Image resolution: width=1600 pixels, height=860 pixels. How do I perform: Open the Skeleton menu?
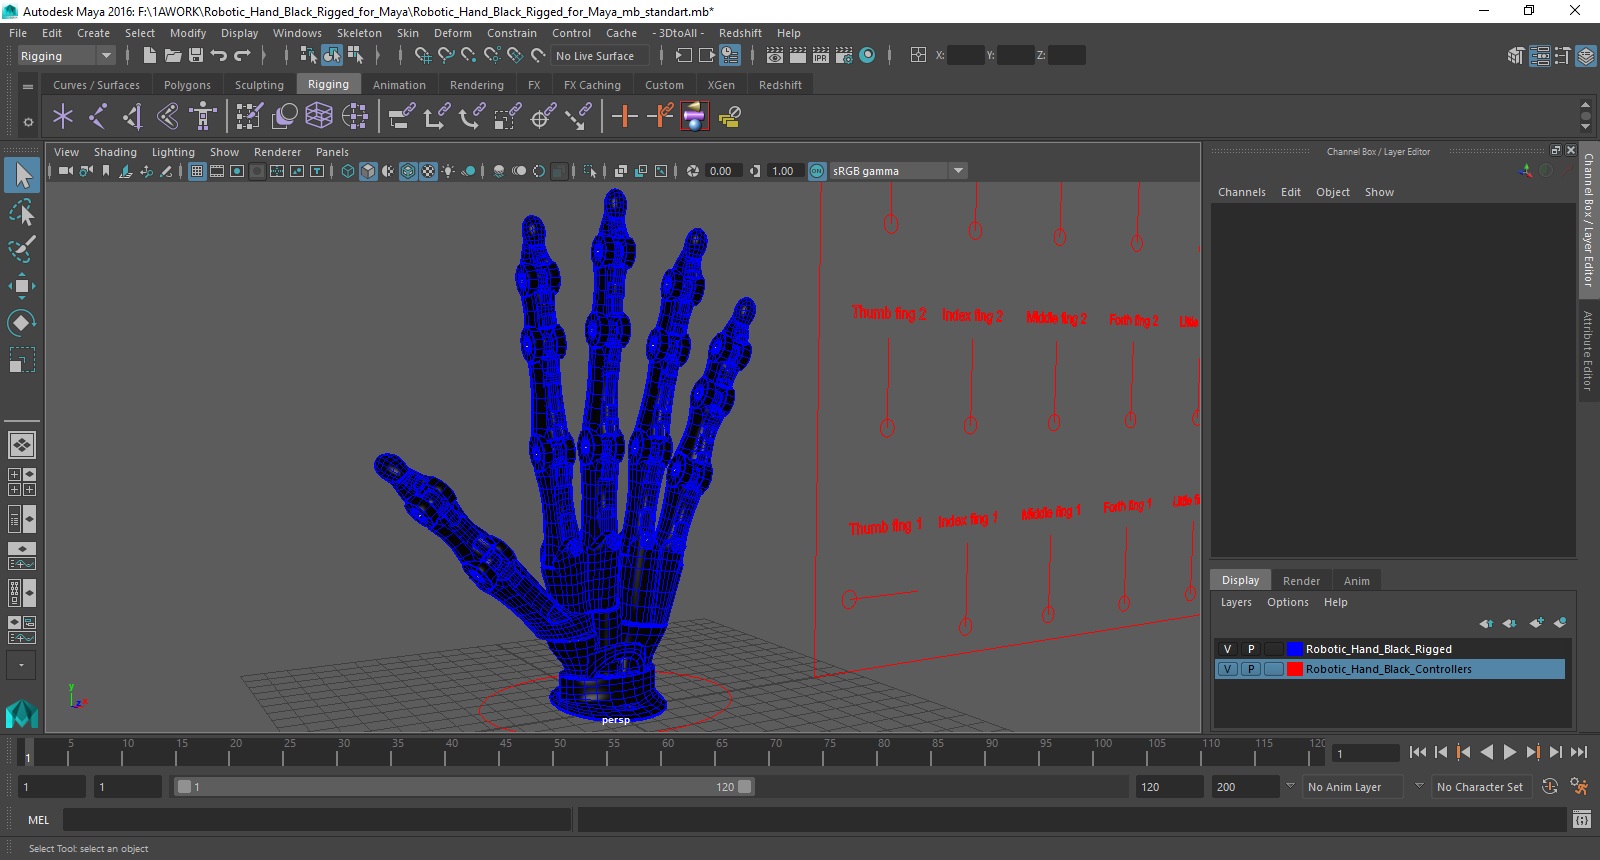pyautogui.click(x=359, y=33)
